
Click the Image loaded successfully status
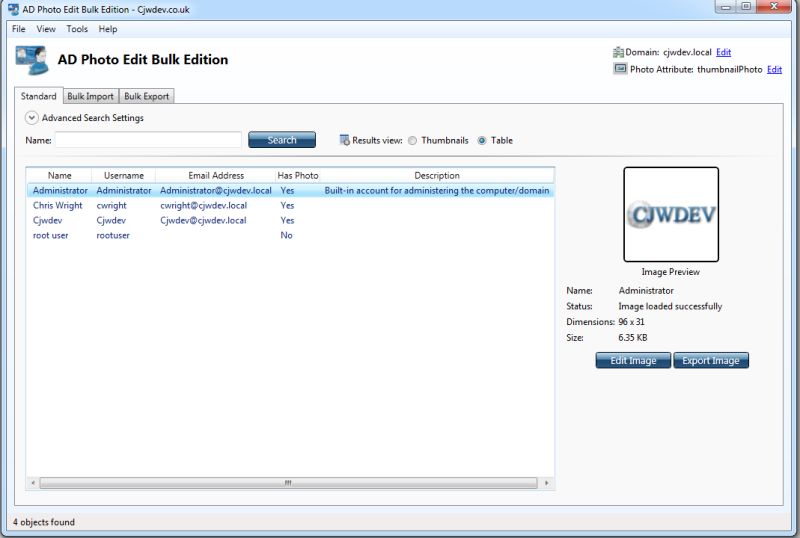coord(670,306)
